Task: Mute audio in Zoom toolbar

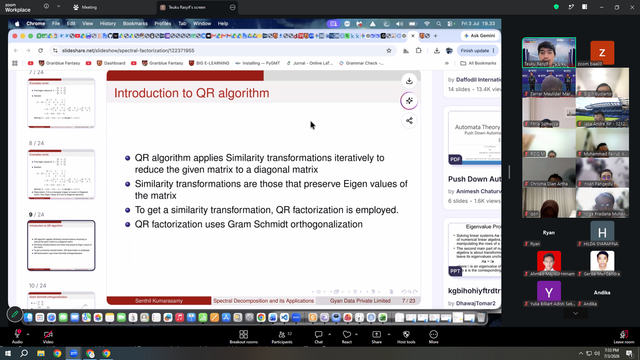Action: point(17,336)
